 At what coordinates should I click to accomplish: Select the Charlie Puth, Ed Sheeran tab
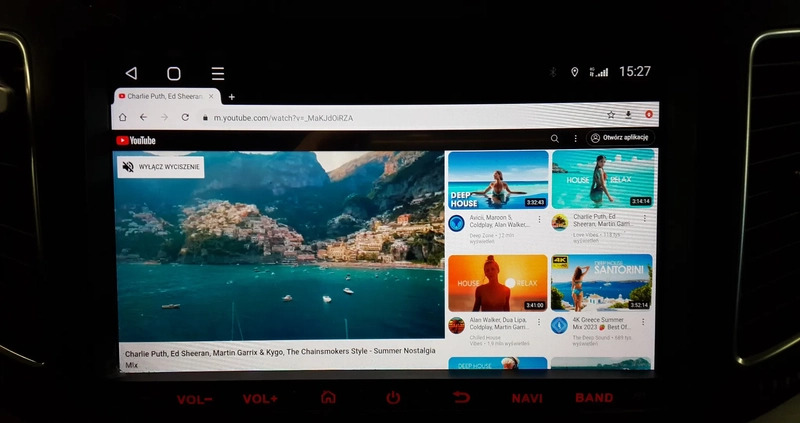coord(167,96)
